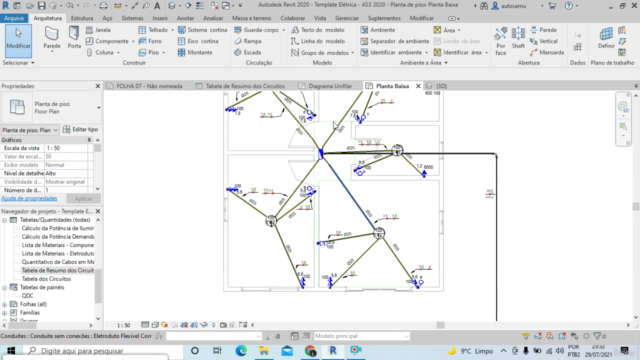Toggle the reveal hidden elements lightbulb
The image size is (640, 360).
click(x=213, y=325)
